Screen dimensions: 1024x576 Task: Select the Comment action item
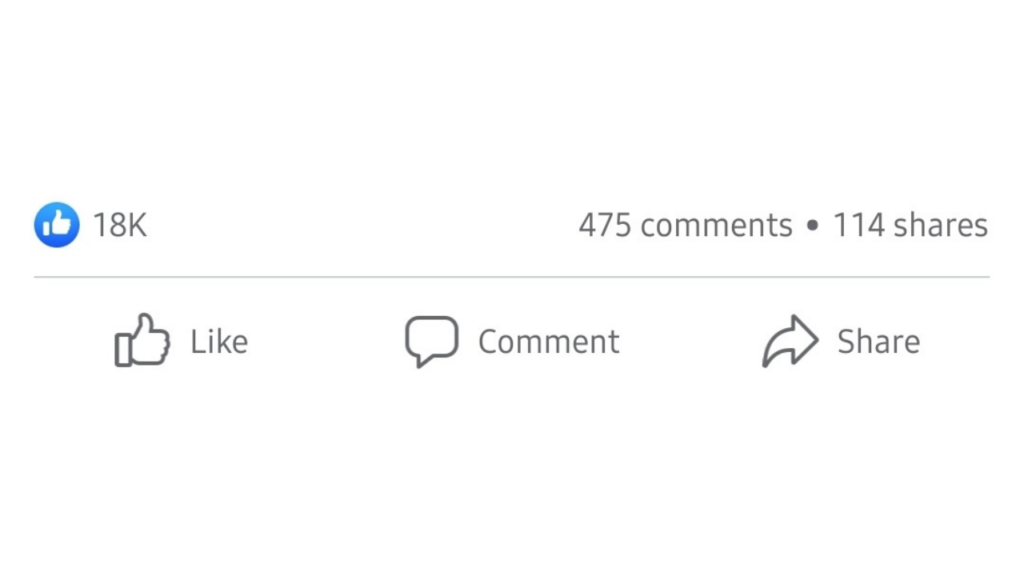(512, 341)
